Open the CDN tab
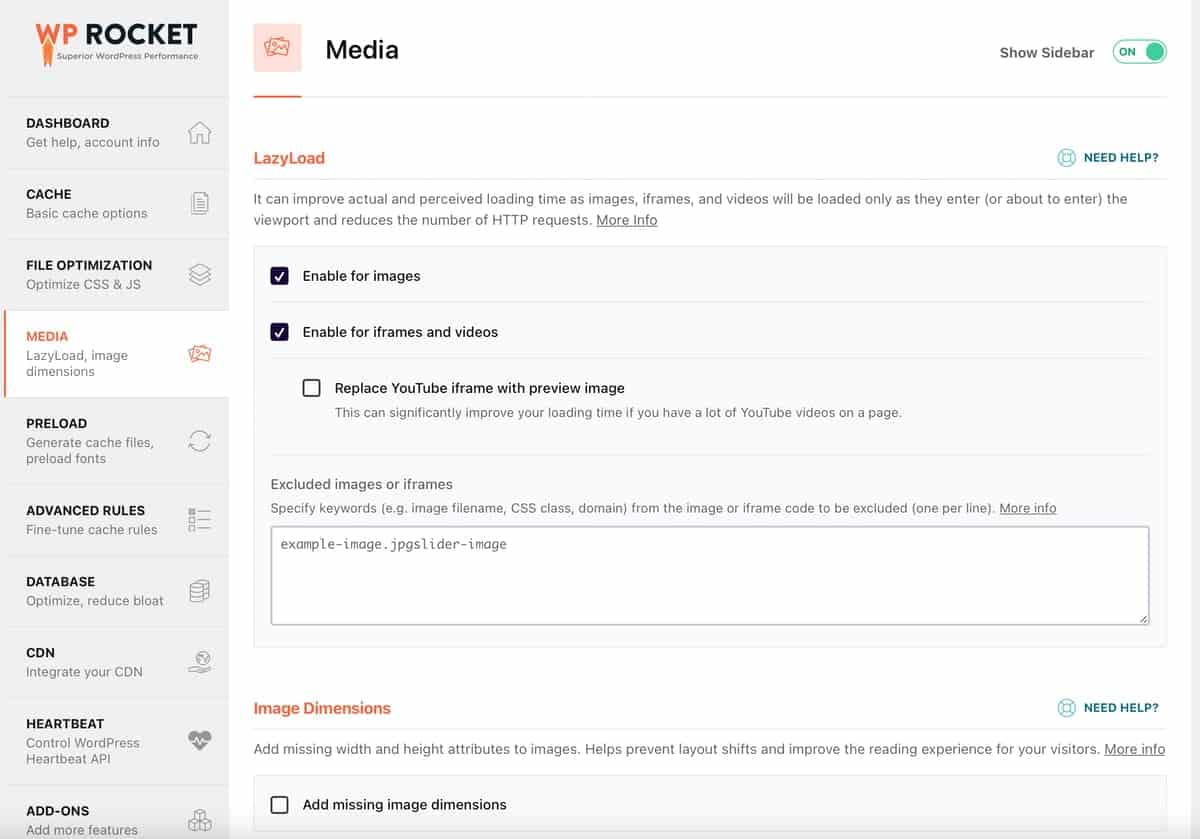This screenshot has height=839, width=1200. [116, 661]
